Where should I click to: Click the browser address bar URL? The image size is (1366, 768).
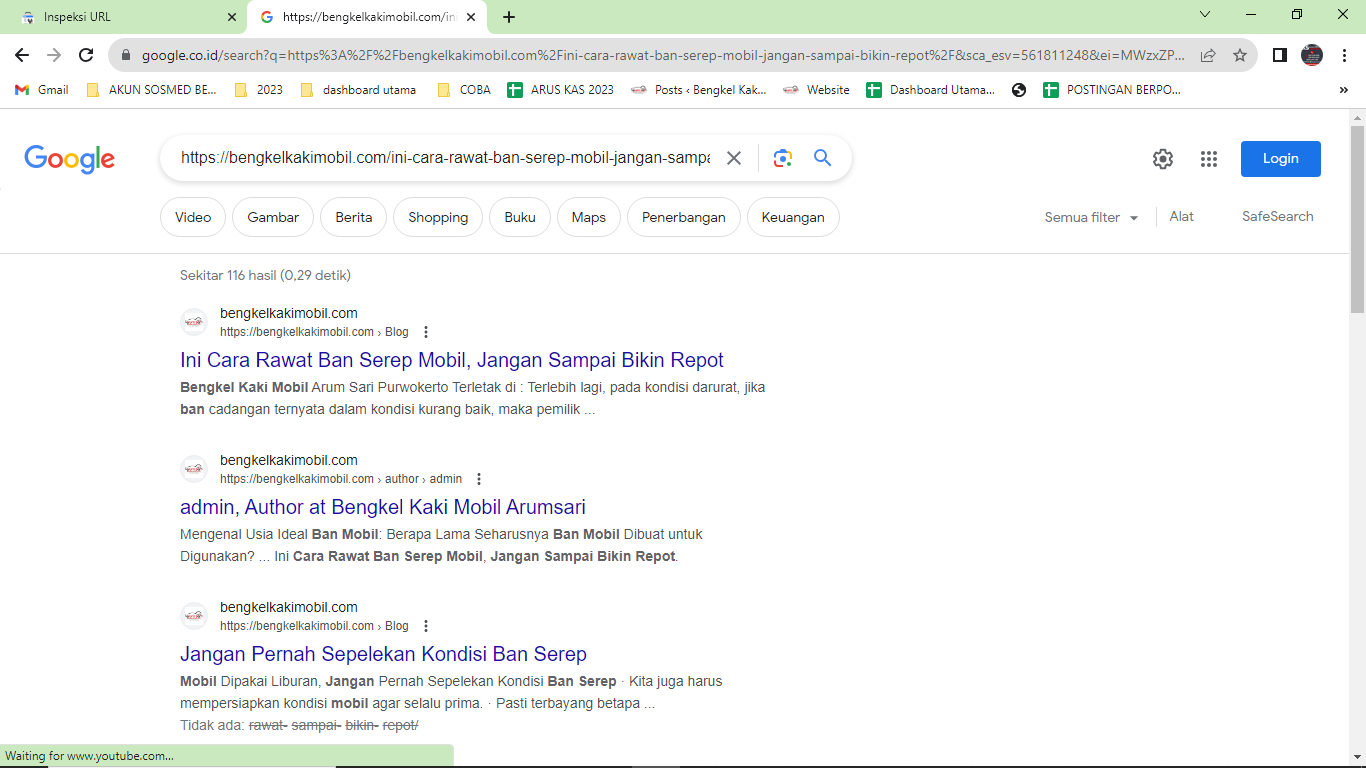point(664,56)
